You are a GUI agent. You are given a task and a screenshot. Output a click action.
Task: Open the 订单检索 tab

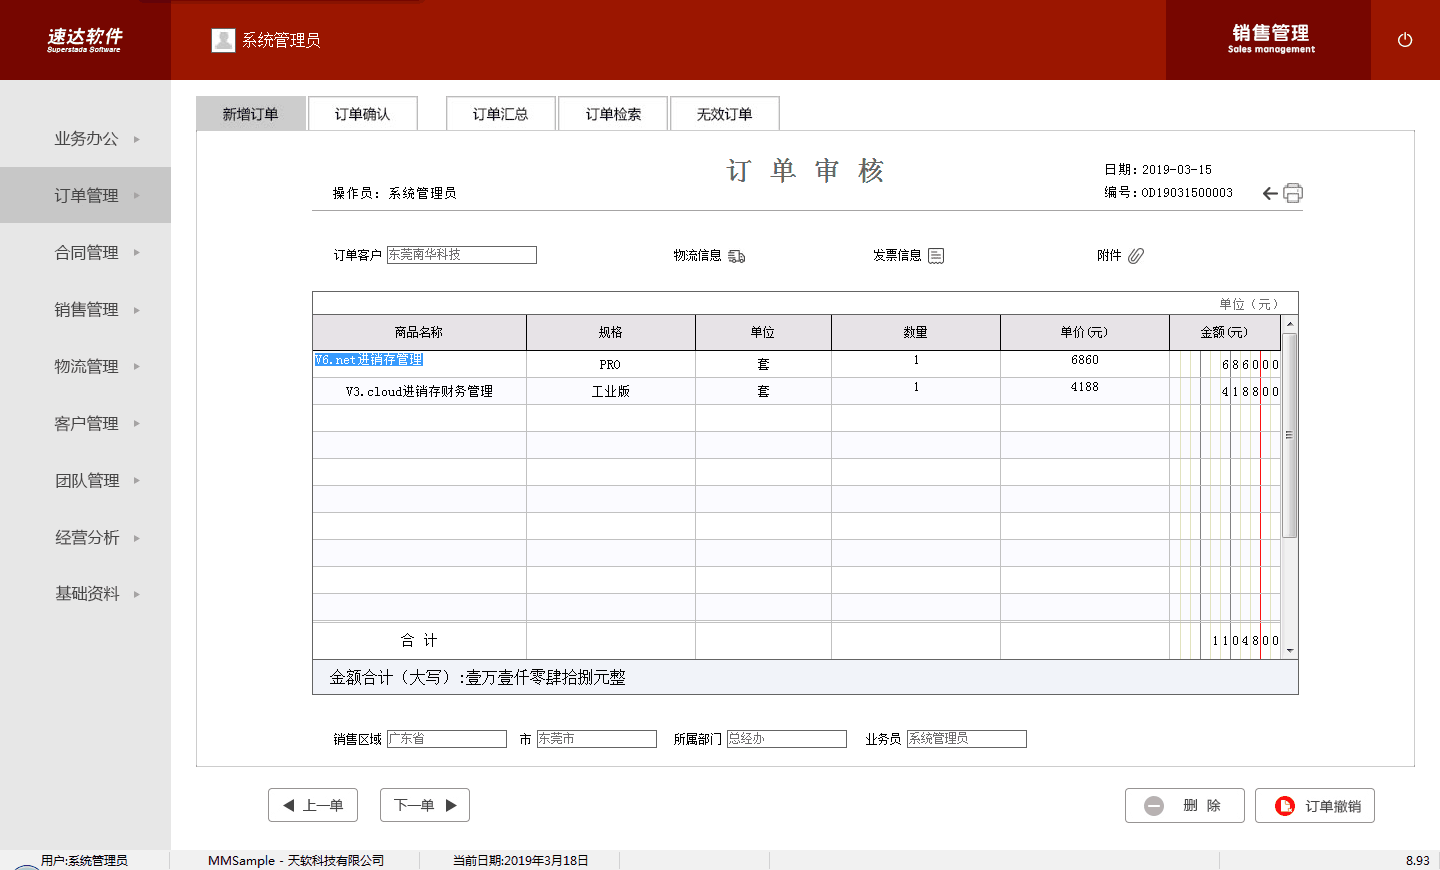613,114
